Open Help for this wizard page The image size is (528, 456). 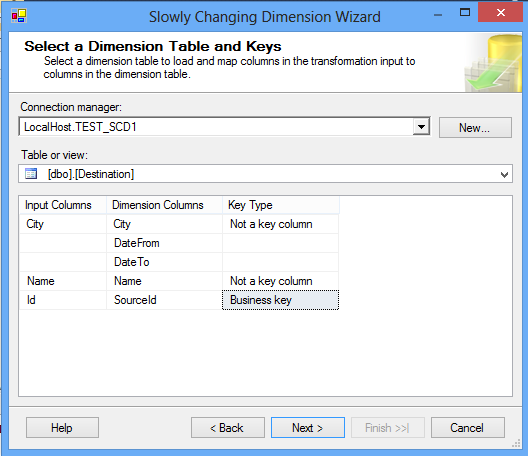pyautogui.click(x=62, y=428)
